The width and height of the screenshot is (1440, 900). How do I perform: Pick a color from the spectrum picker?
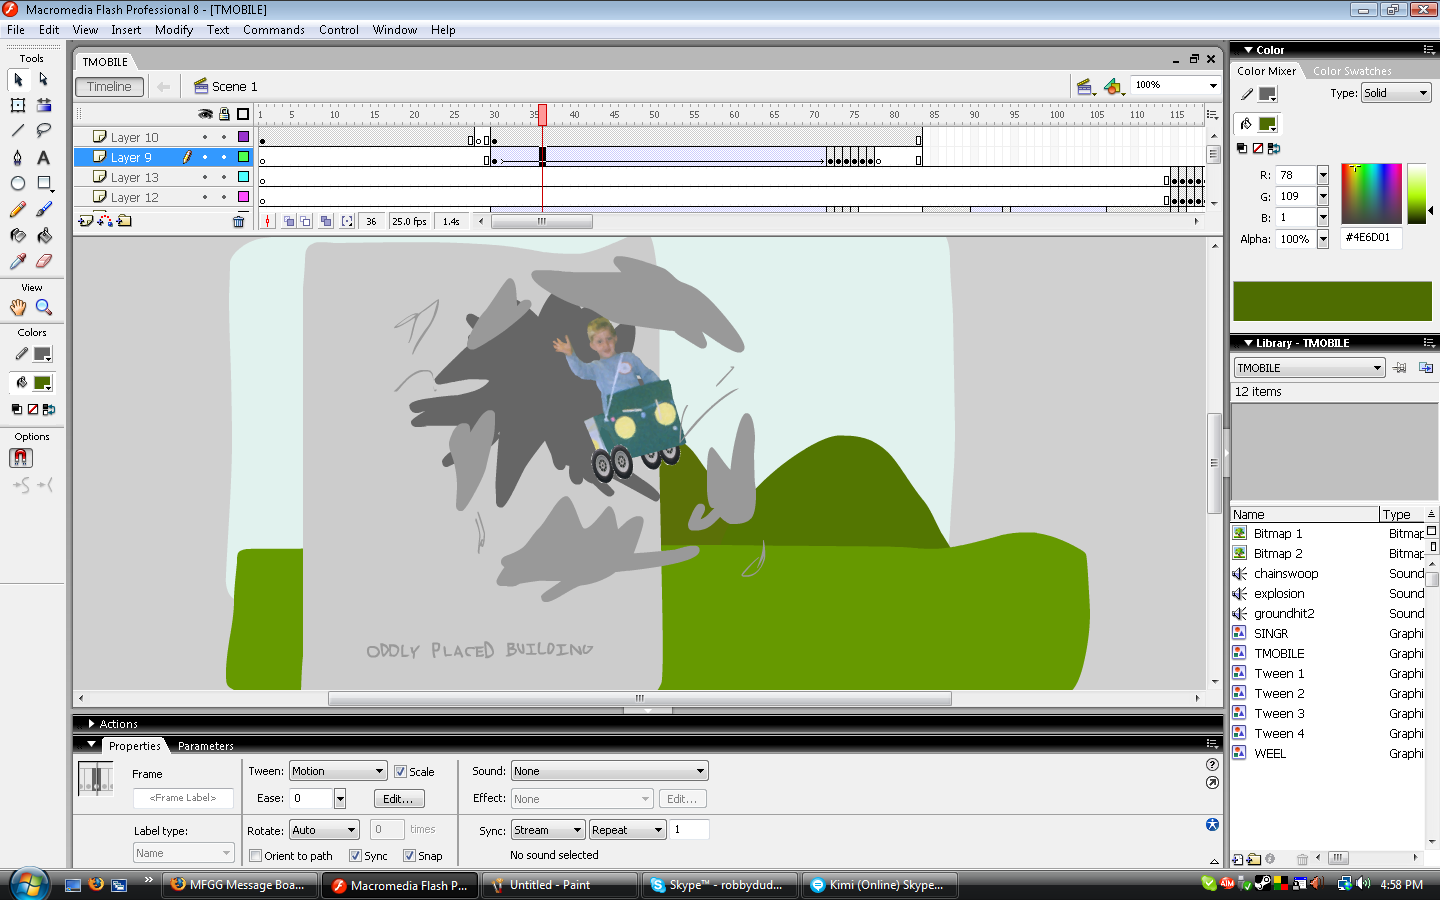point(1371,193)
